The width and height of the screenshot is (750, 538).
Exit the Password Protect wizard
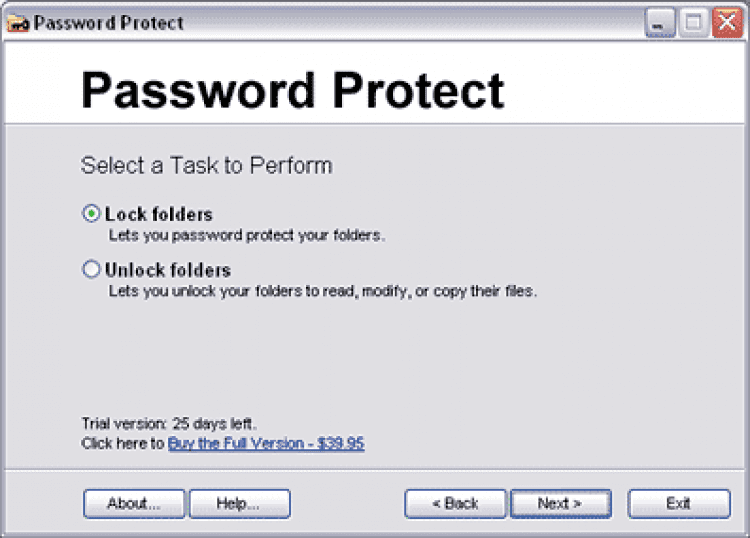pyautogui.click(x=679, y=503)
